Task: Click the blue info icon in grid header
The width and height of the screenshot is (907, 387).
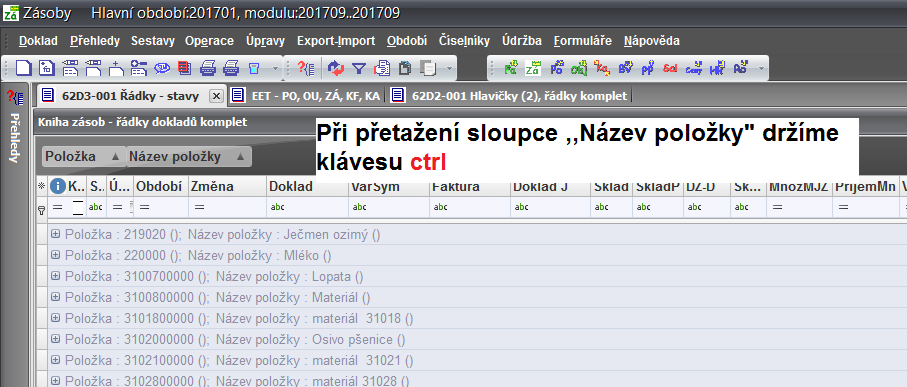Action: pyautogui.click(x=57, y=186)
